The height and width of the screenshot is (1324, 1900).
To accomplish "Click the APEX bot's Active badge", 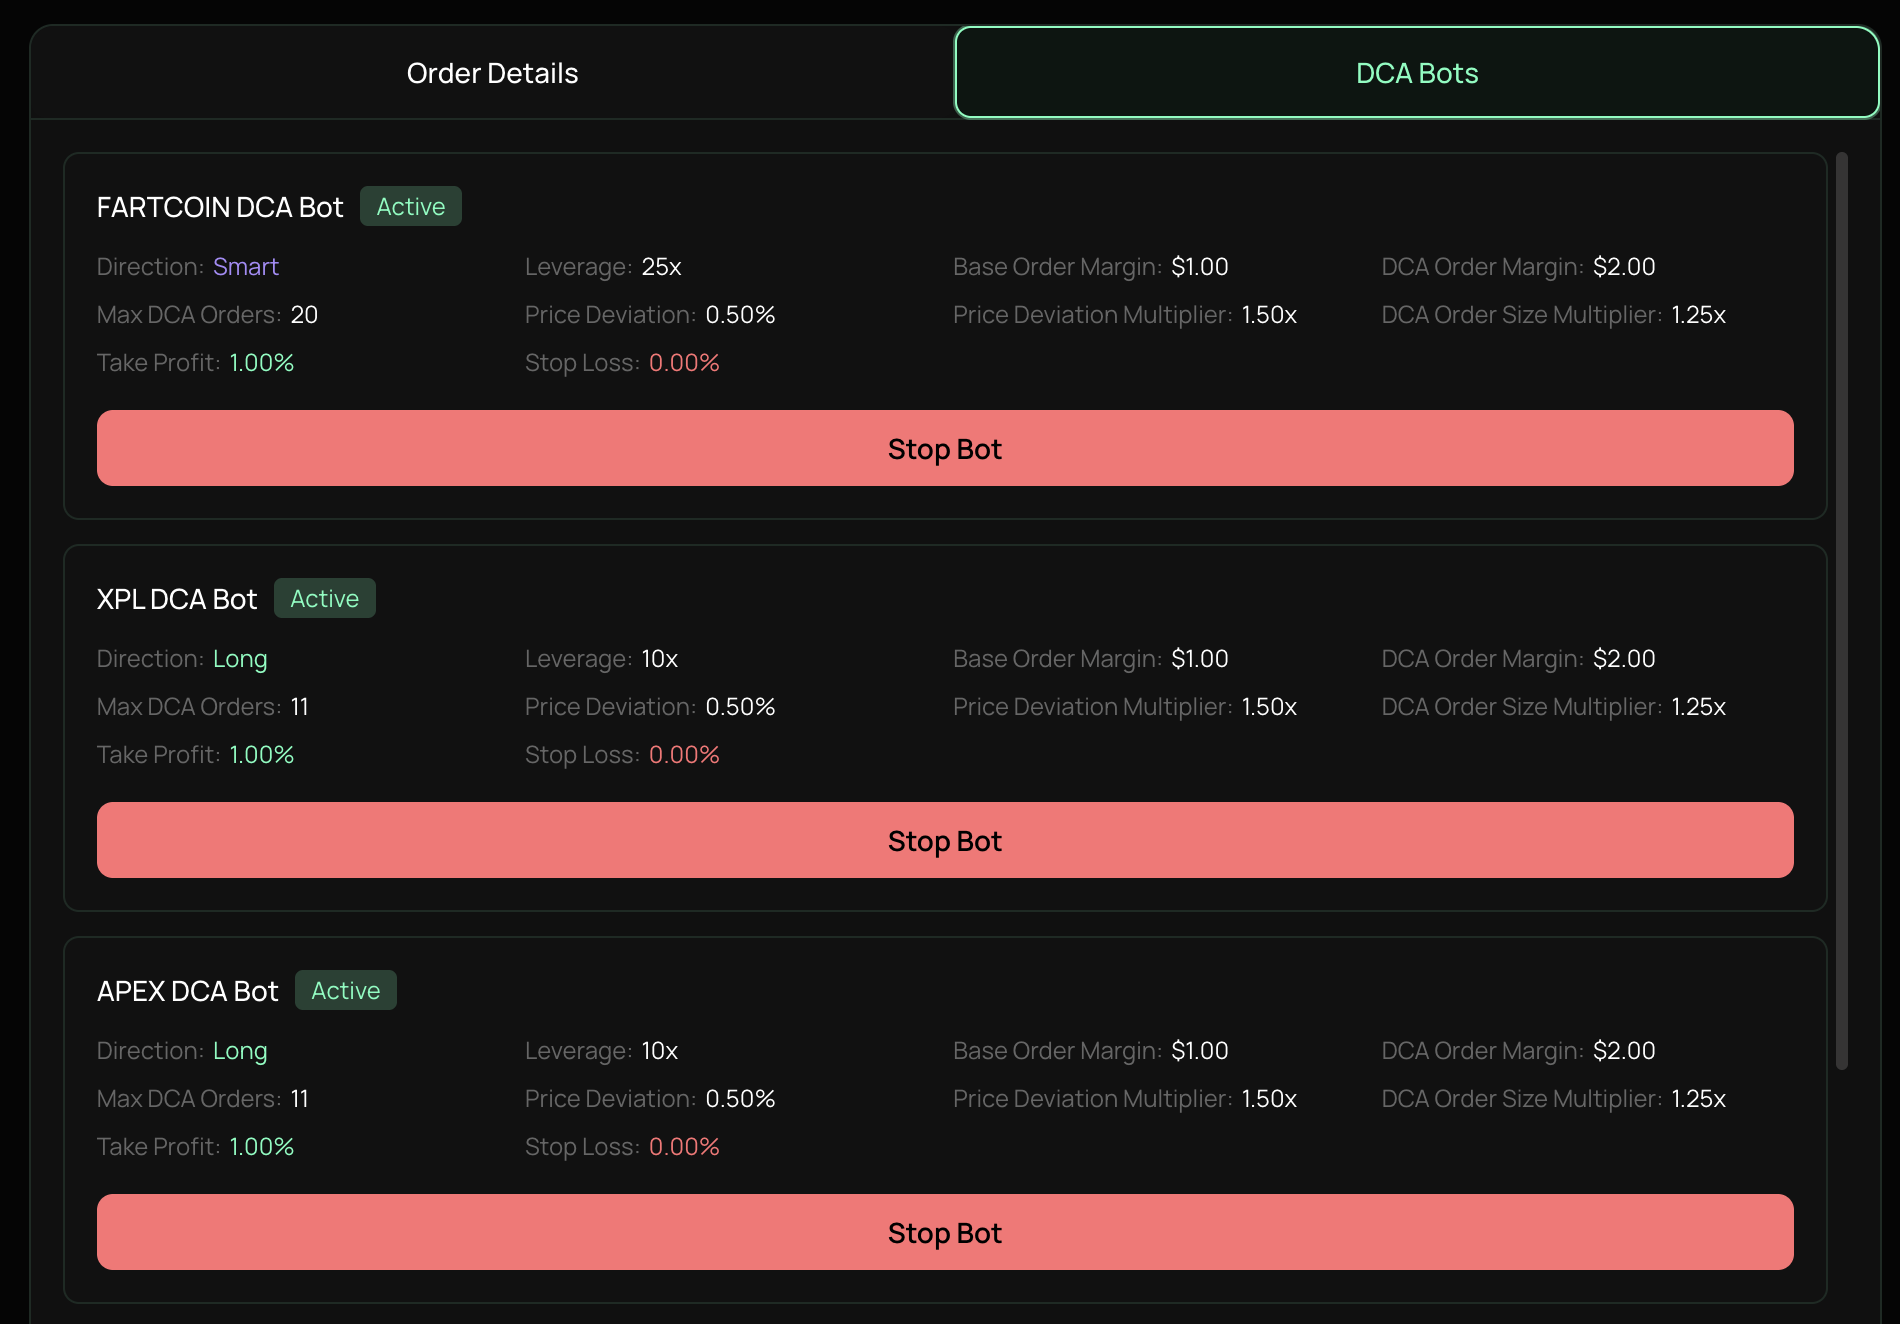I will [x=345, y=991].
